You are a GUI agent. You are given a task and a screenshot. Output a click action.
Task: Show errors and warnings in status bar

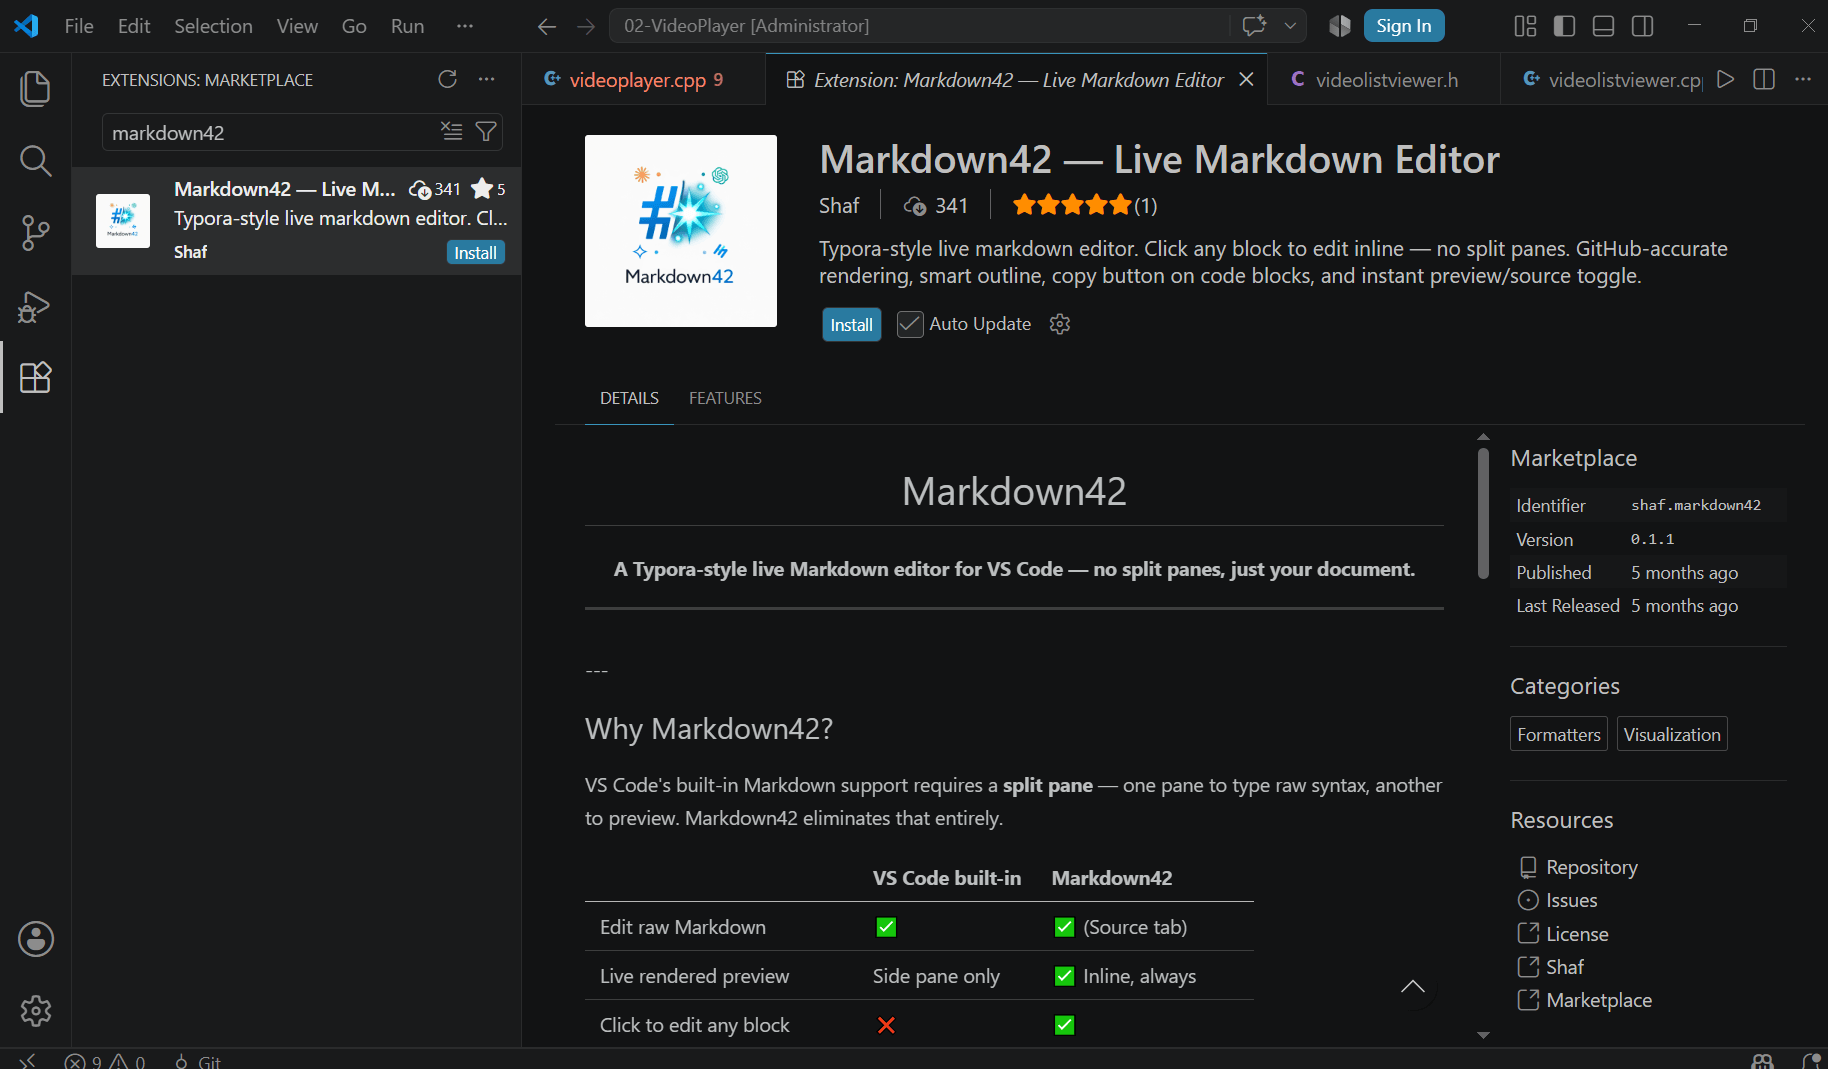[x=105, y=1061]
